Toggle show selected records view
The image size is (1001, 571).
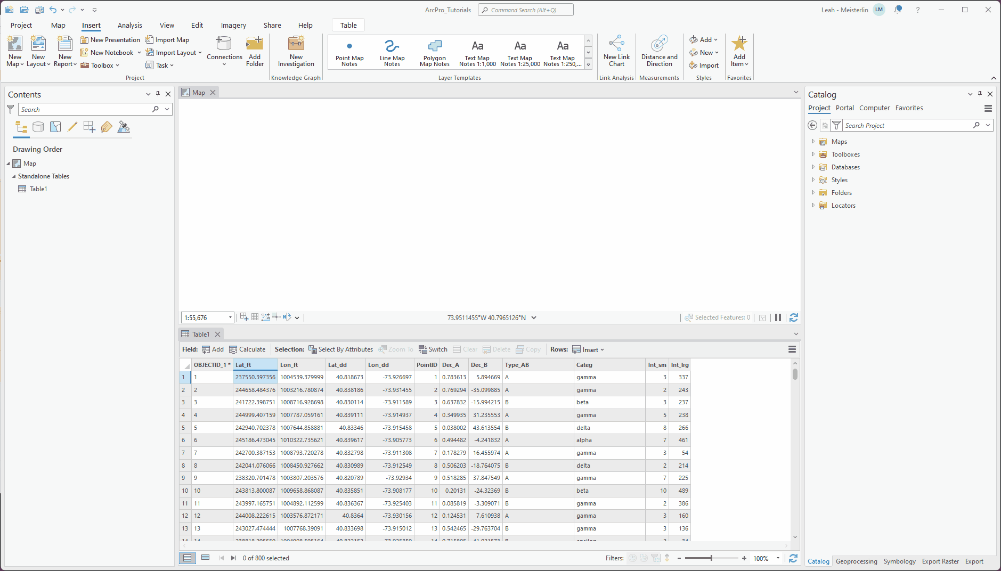coord(205,558)
